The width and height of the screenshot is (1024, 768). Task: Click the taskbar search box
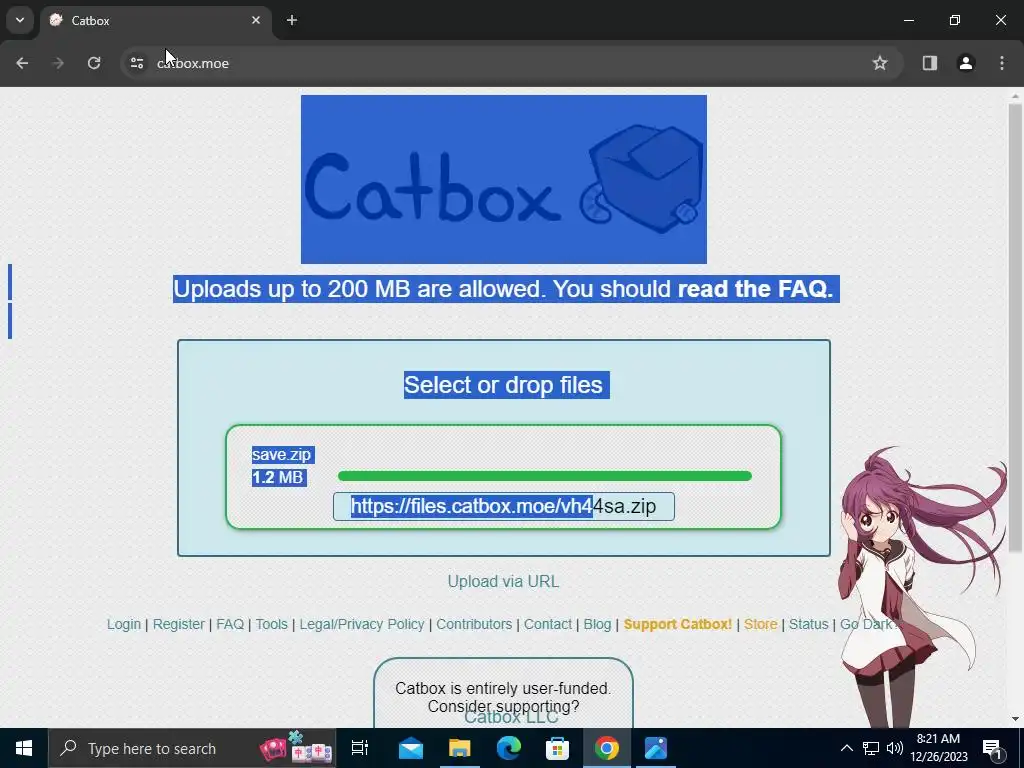(192, 748)
